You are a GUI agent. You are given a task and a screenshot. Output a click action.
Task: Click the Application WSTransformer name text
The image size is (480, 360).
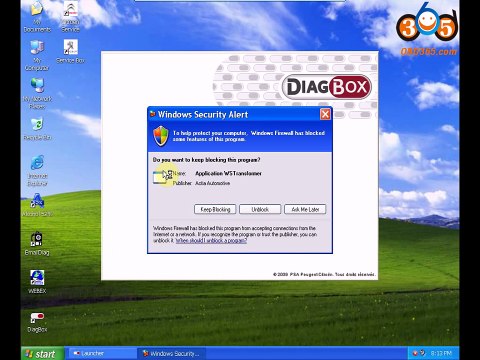coord(228,173)
